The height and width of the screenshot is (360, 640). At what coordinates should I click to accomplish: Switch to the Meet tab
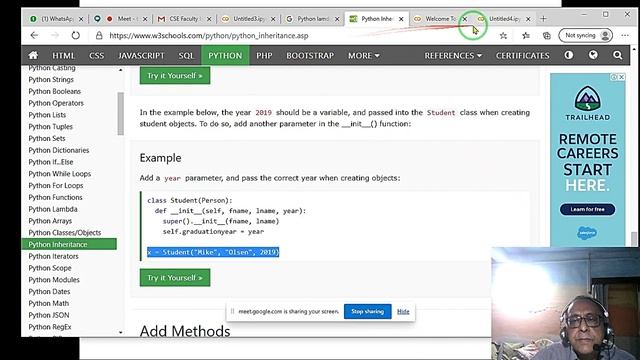pyautogui.click(x=121, y=19)
